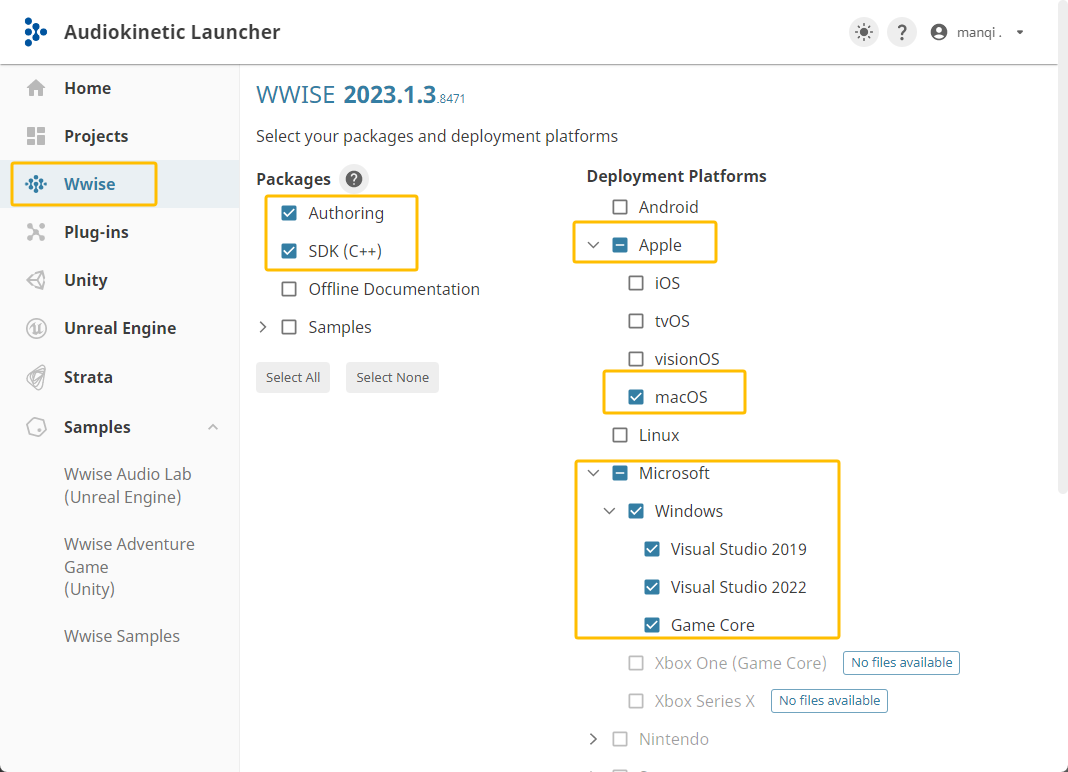Uncheck the SDK (C++) package
Image resolution: width=1068 pixels, height=772 pixels.
point(289,251)
